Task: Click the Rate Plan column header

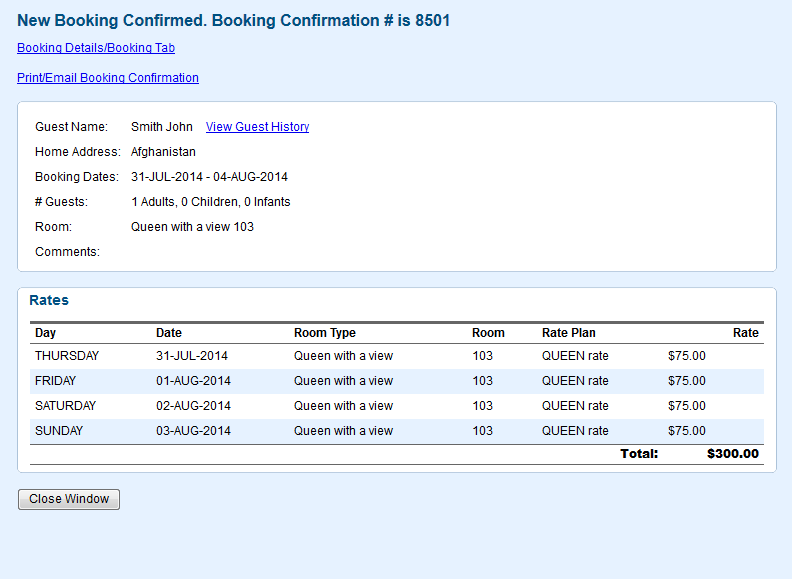Action: 568,333
